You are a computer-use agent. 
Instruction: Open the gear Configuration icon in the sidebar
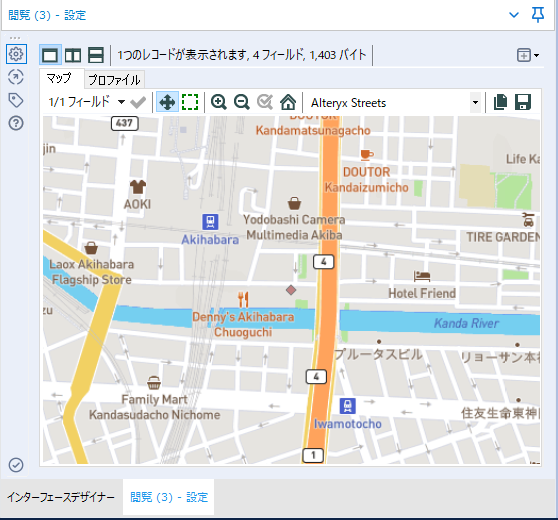click(x=16, y=54)
